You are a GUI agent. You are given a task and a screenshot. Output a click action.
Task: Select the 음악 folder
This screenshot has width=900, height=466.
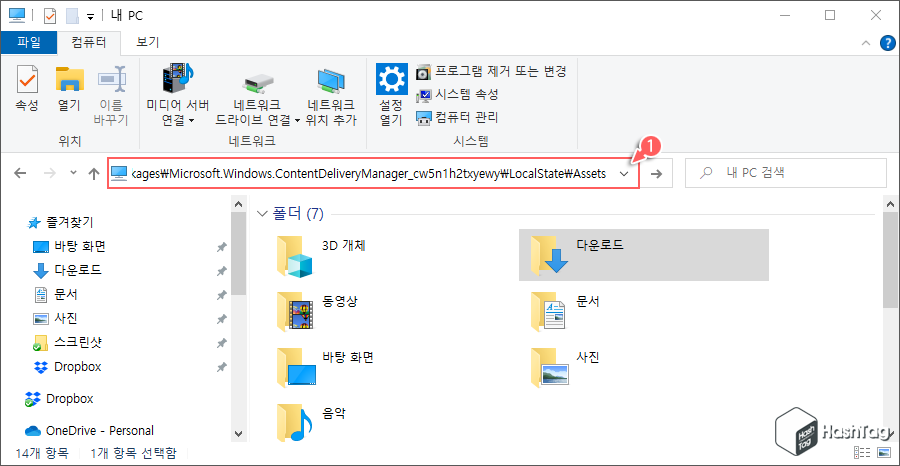point(313,422)
